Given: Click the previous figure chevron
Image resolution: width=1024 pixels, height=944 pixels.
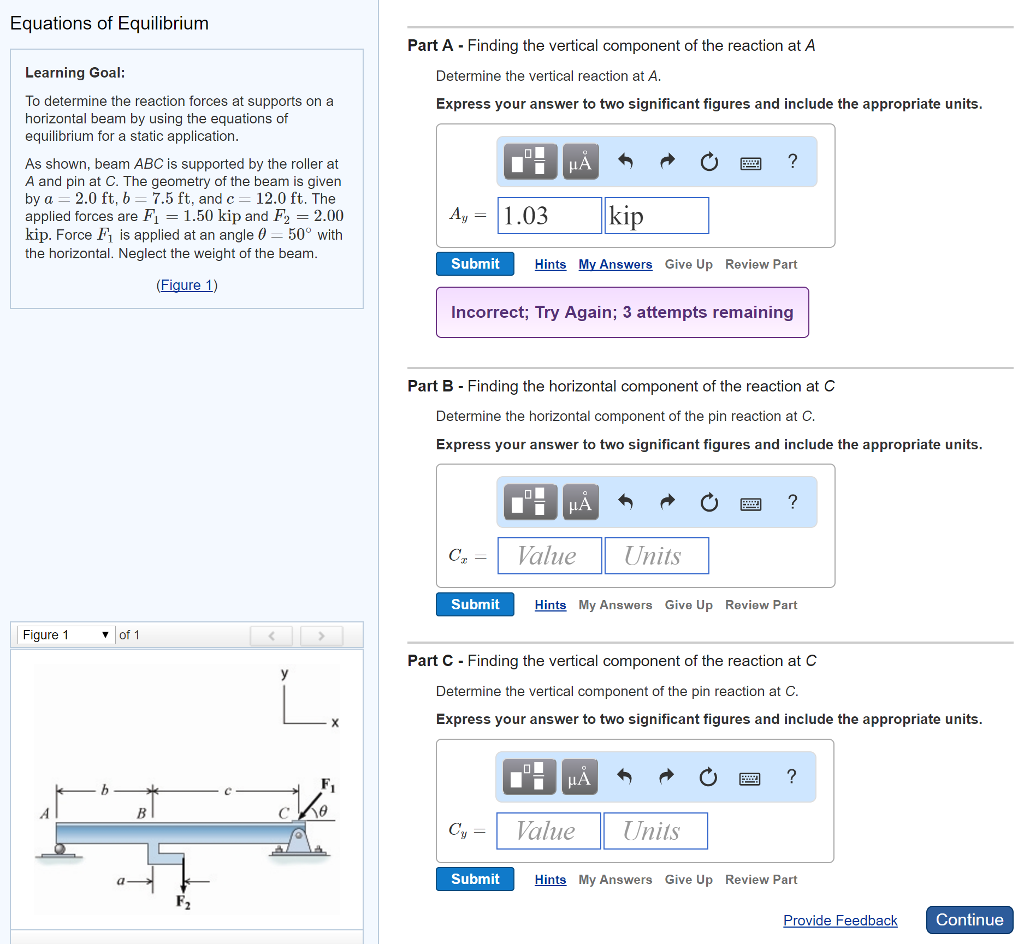Looking at the screenshot, I should click(271, 634).
